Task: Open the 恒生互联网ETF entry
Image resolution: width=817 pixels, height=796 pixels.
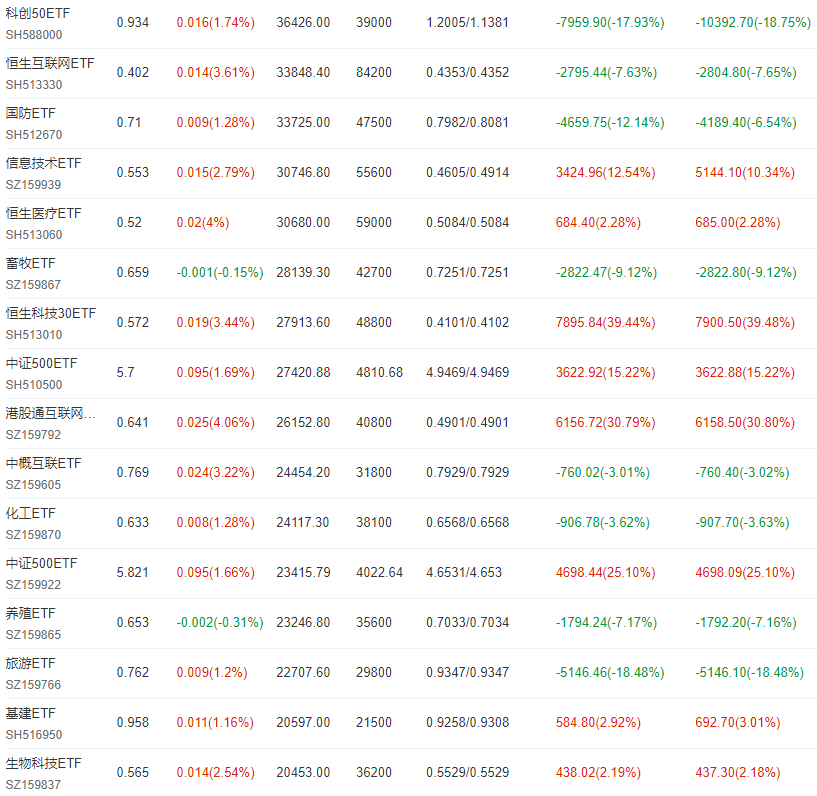Action: [50, 63]
